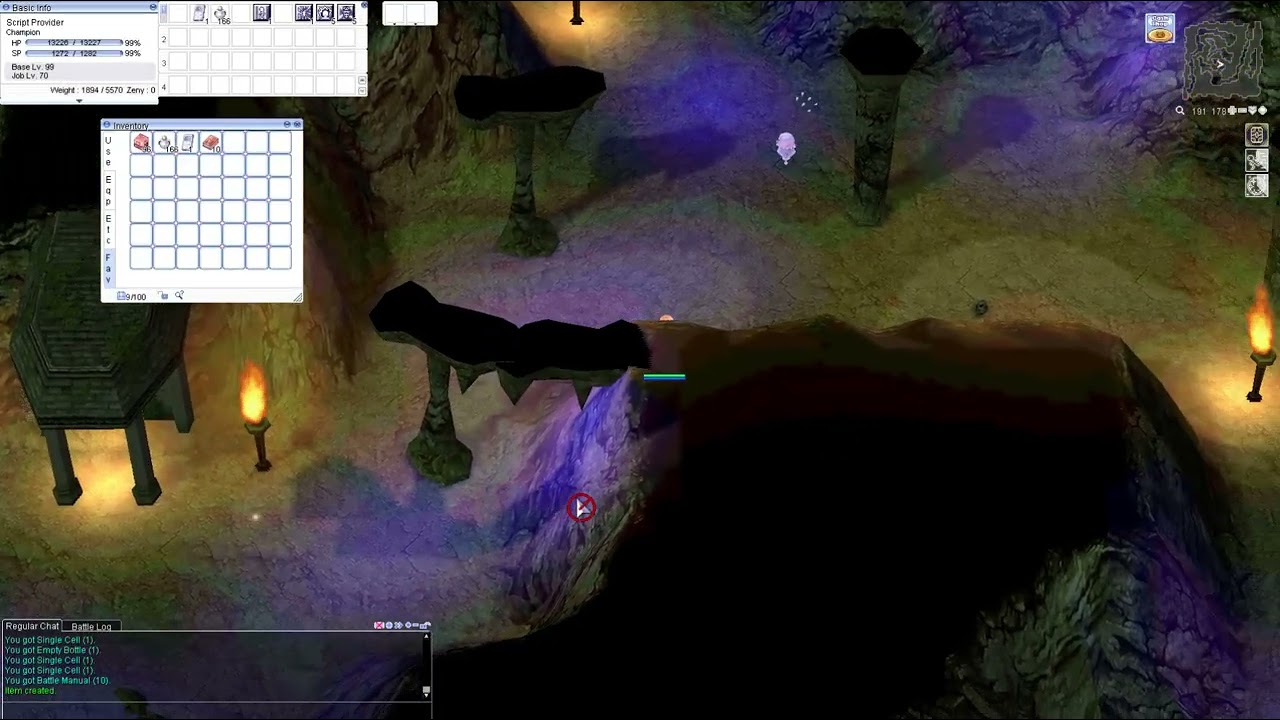
Task: Use the card item in hotkey slot two
Action: coord(199,14)
